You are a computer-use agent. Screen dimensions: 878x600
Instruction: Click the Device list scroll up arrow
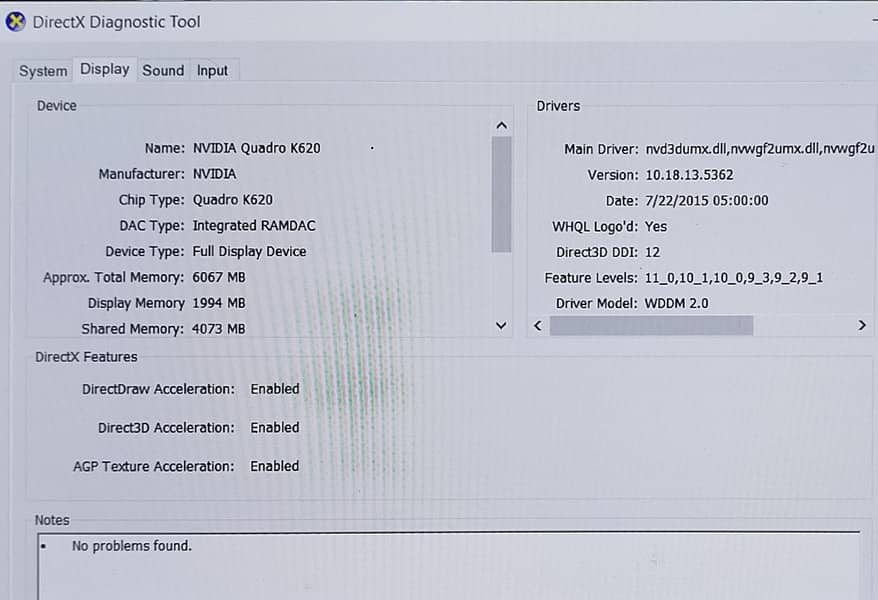[x=502, y=125]
